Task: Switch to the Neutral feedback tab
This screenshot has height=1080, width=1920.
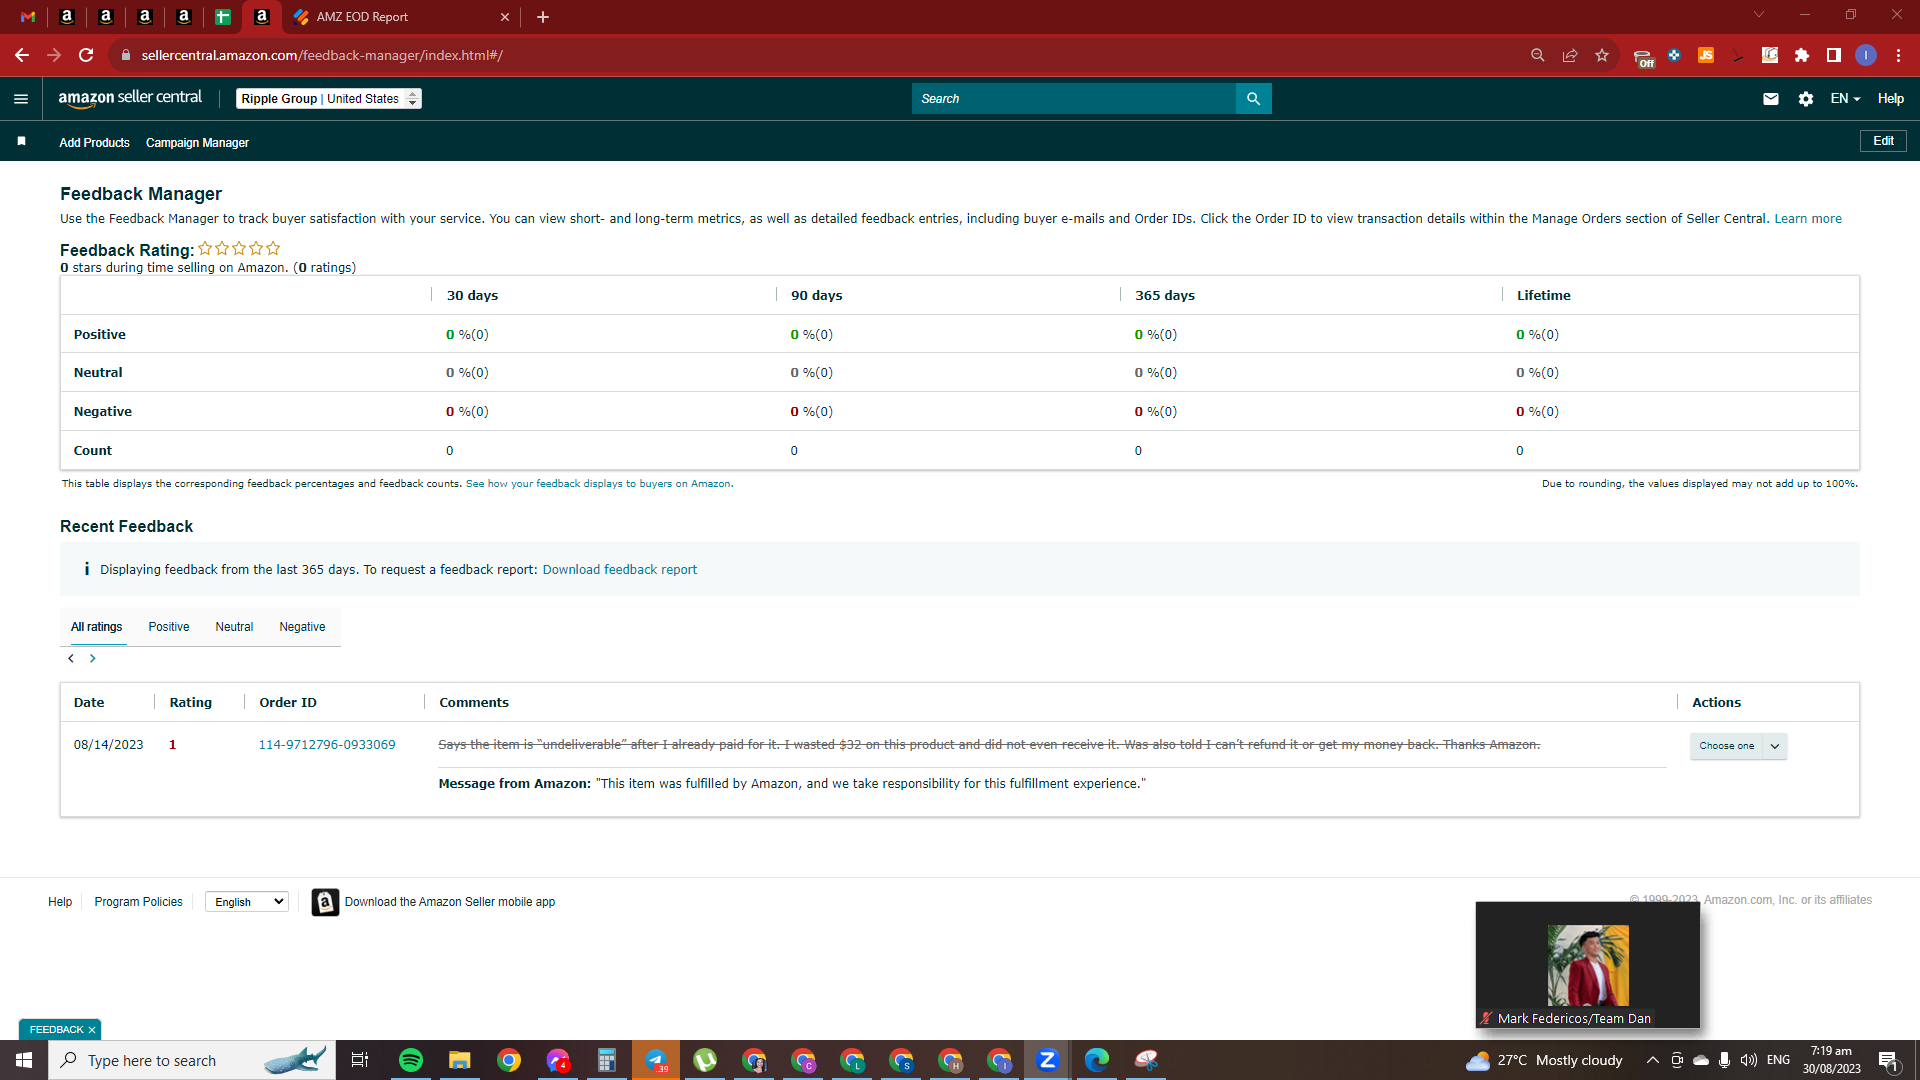Action: coord(234,627)
